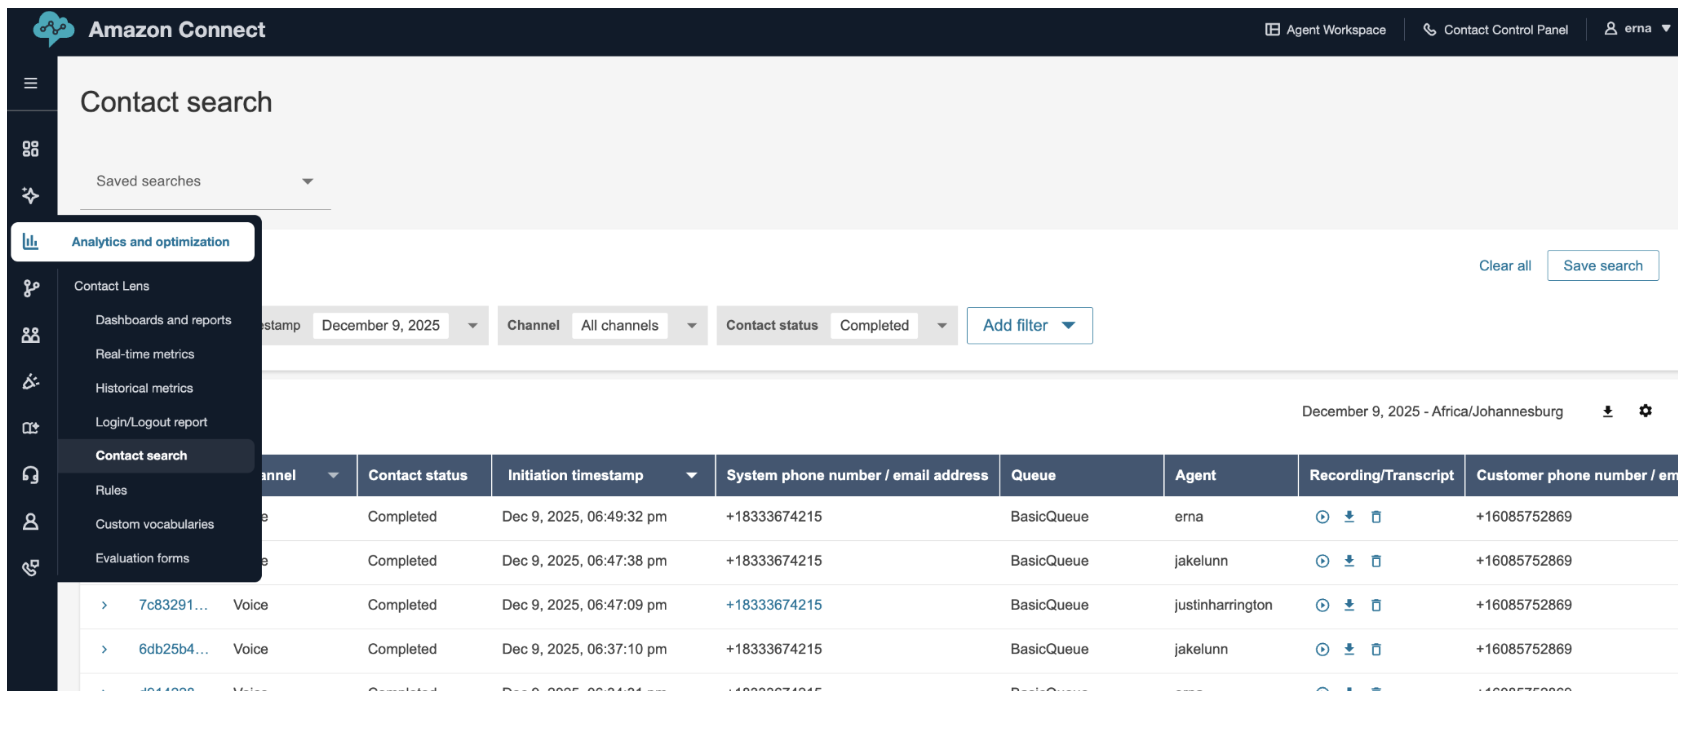Expand the contact row 7c83291
Screen dimensions: 1684x730
104,605
